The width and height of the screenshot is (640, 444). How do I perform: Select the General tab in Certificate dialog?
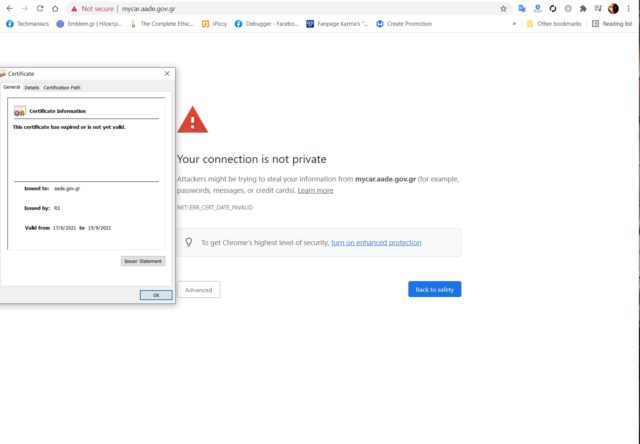[x=11, y=87]
